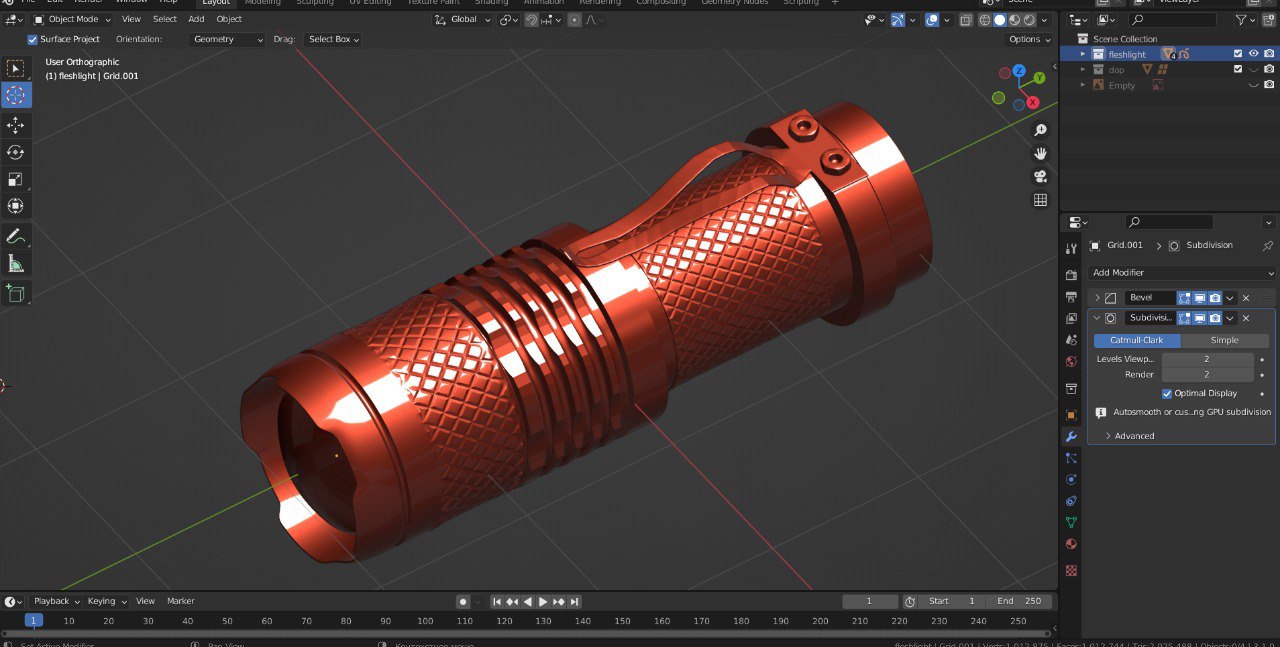Screen dimensions: 1280x647
Task: Toggle the fleshlight collection exclude checkbox
Action: coord(1238,54)
